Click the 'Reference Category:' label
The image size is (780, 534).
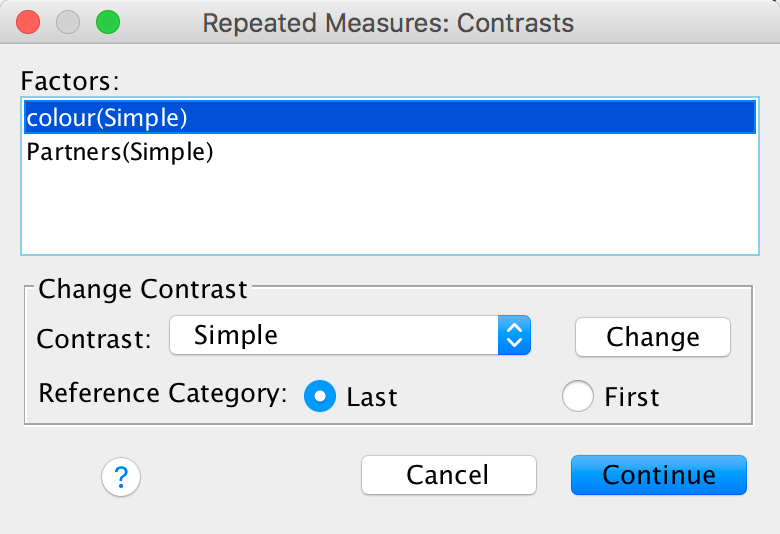[162, 393]
